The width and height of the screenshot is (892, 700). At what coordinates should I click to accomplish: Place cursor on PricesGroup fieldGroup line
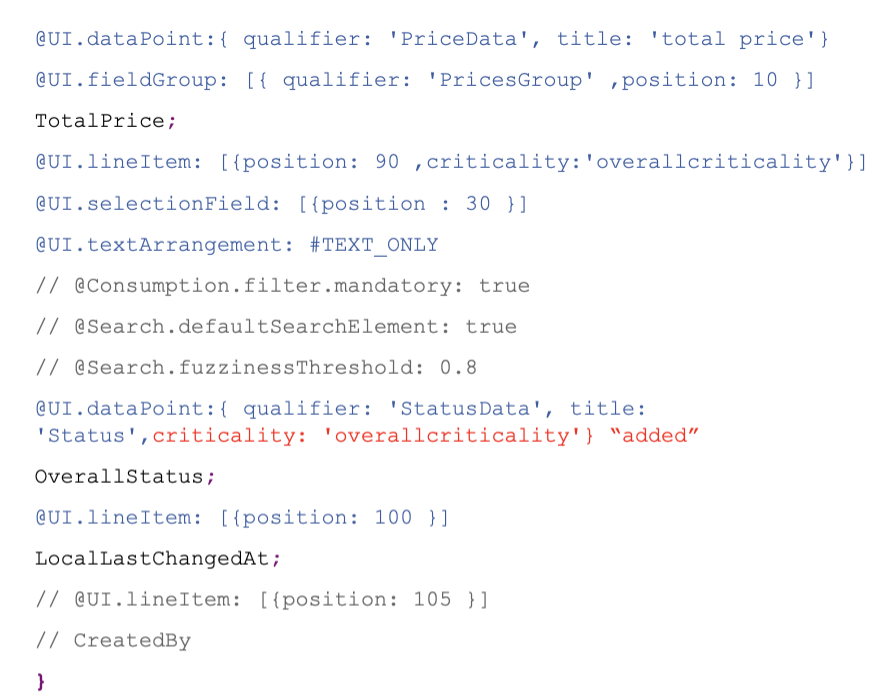[x=425, y=80]
